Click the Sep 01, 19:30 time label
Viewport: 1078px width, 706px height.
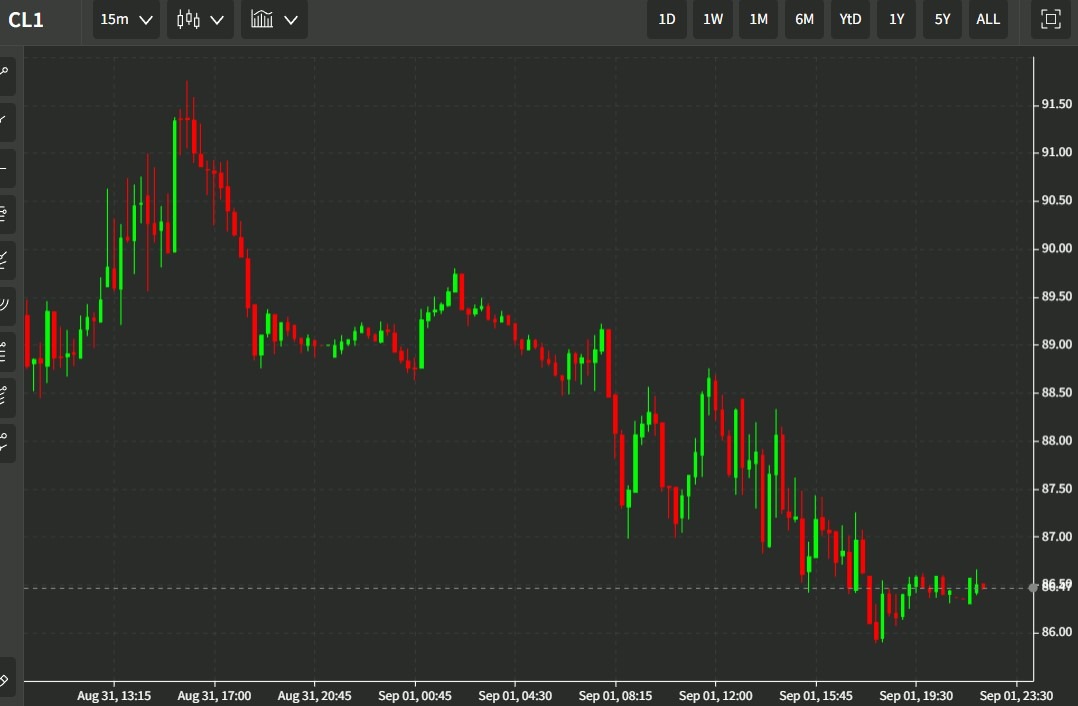[916, 696]
